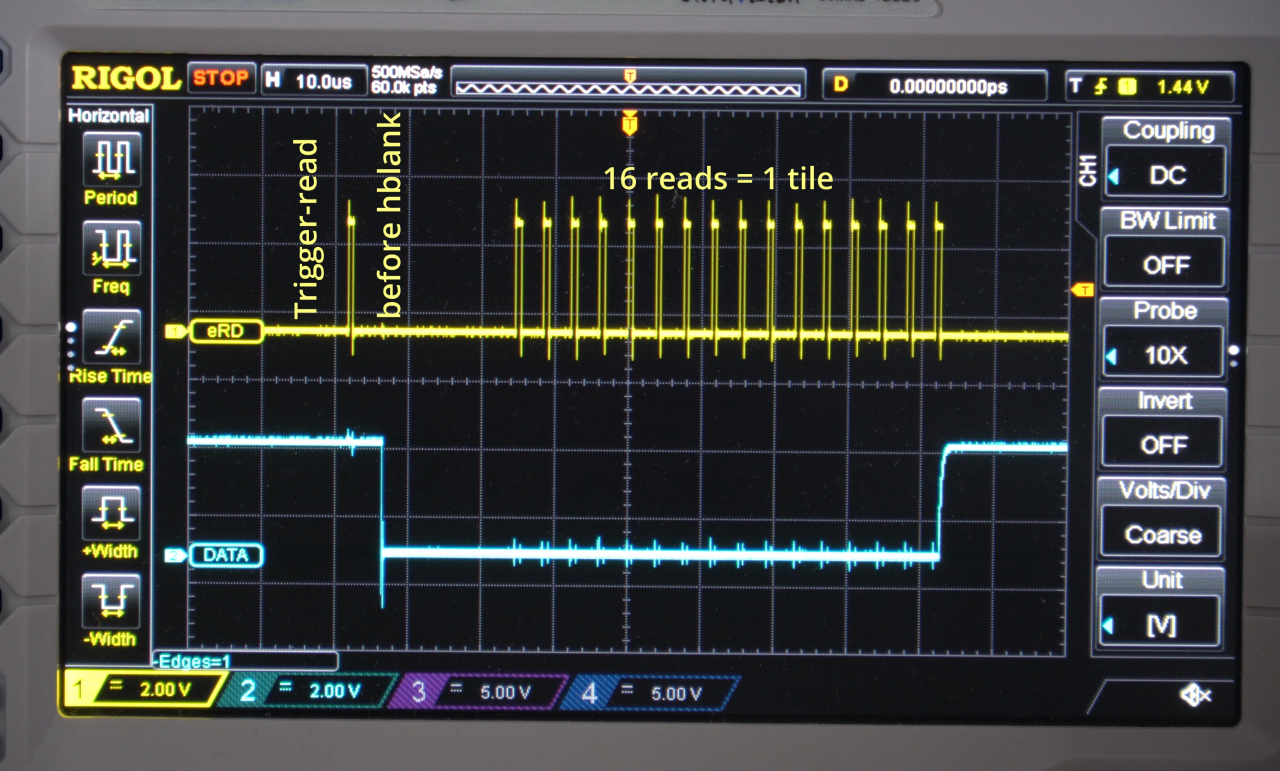Select the Freq measurement icon
The image size is (1280, 771).
click(110, 248)
